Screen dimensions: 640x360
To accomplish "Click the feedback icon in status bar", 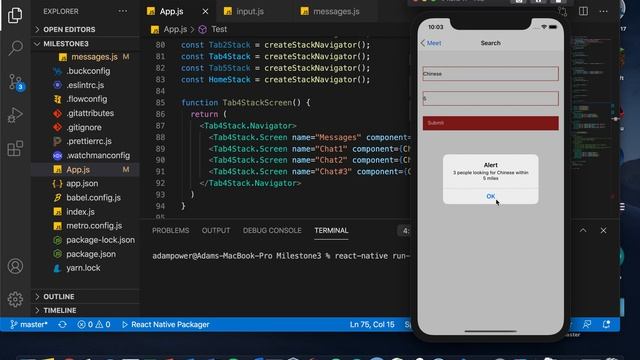I will [587, 324].
